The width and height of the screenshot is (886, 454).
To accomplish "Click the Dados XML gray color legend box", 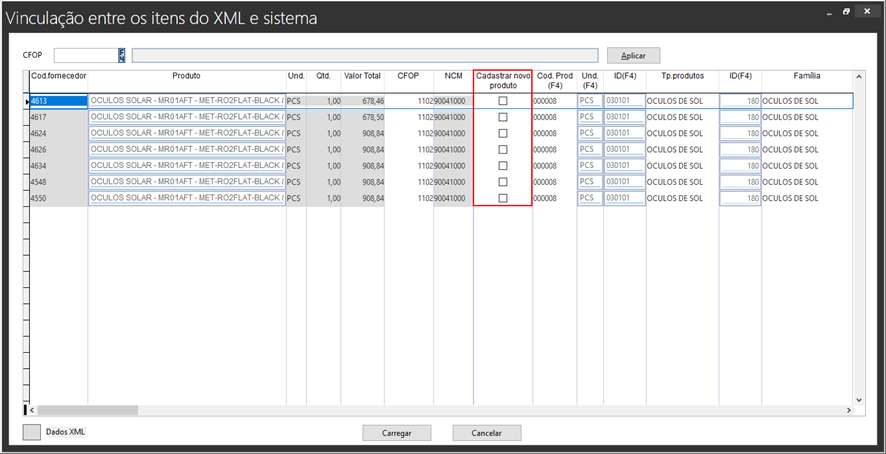I will [32, 432].
